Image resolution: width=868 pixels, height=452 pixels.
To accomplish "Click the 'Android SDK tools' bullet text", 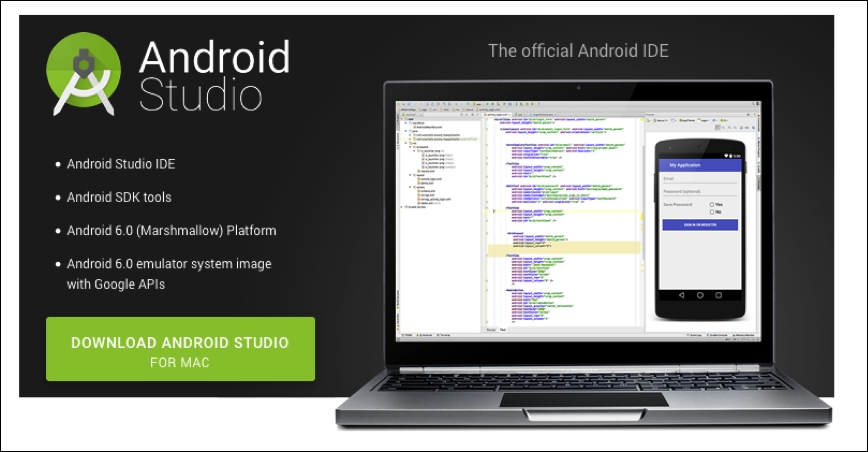I will tap(119, 197).
